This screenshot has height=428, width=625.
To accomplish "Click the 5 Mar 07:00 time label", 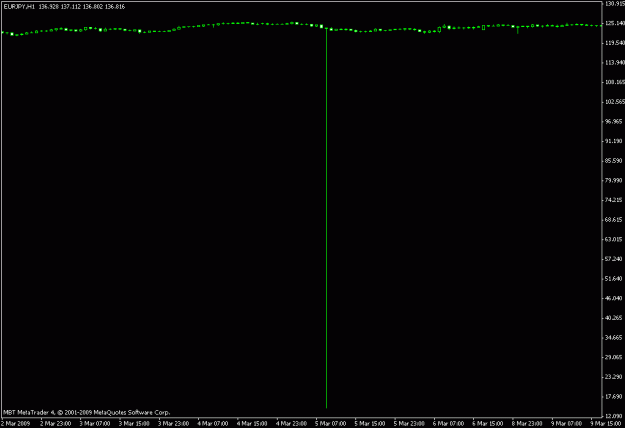I will tap(331, 423).
